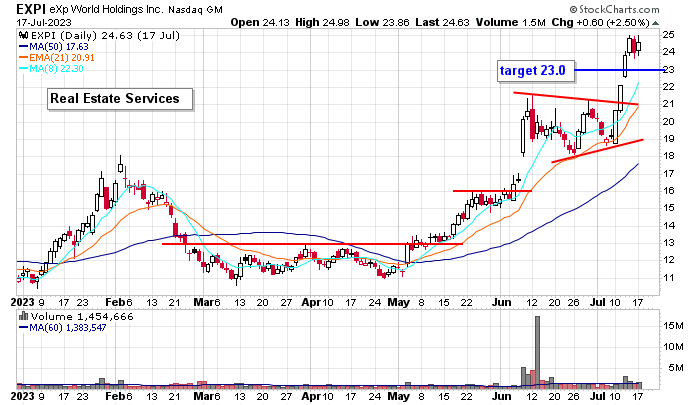The height and width of the screenshot is (405, 700).
Task: Click the 2023 label on the volume-panel date axis
Action: pos(22,396)
